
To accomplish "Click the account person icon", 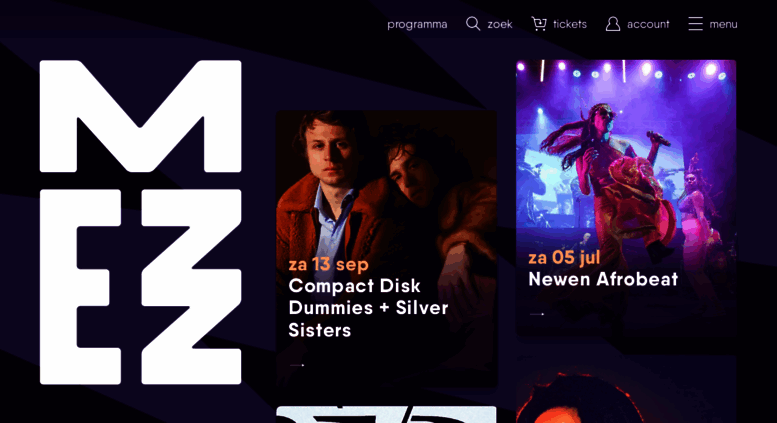I will [612, 24].
